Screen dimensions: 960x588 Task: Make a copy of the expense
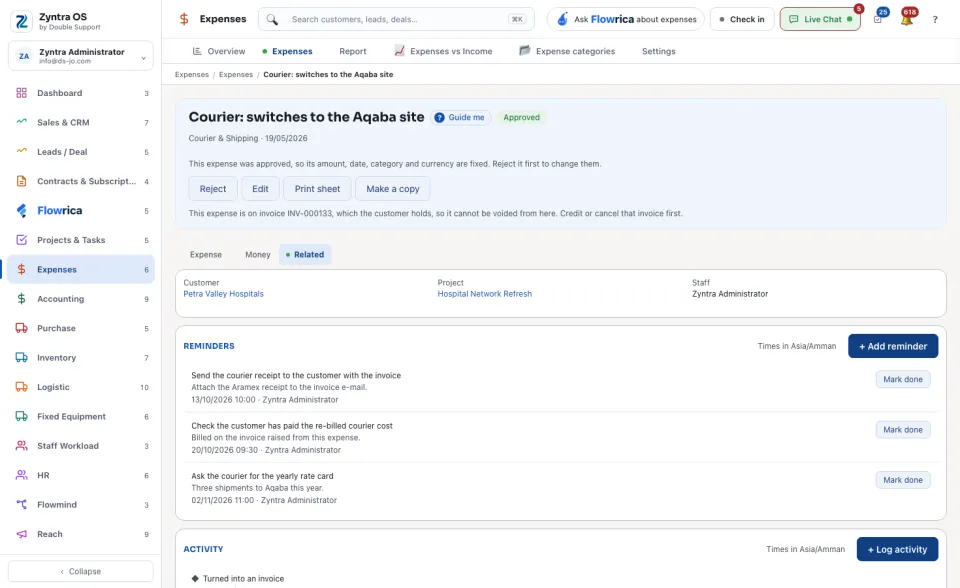coord(392,189)
